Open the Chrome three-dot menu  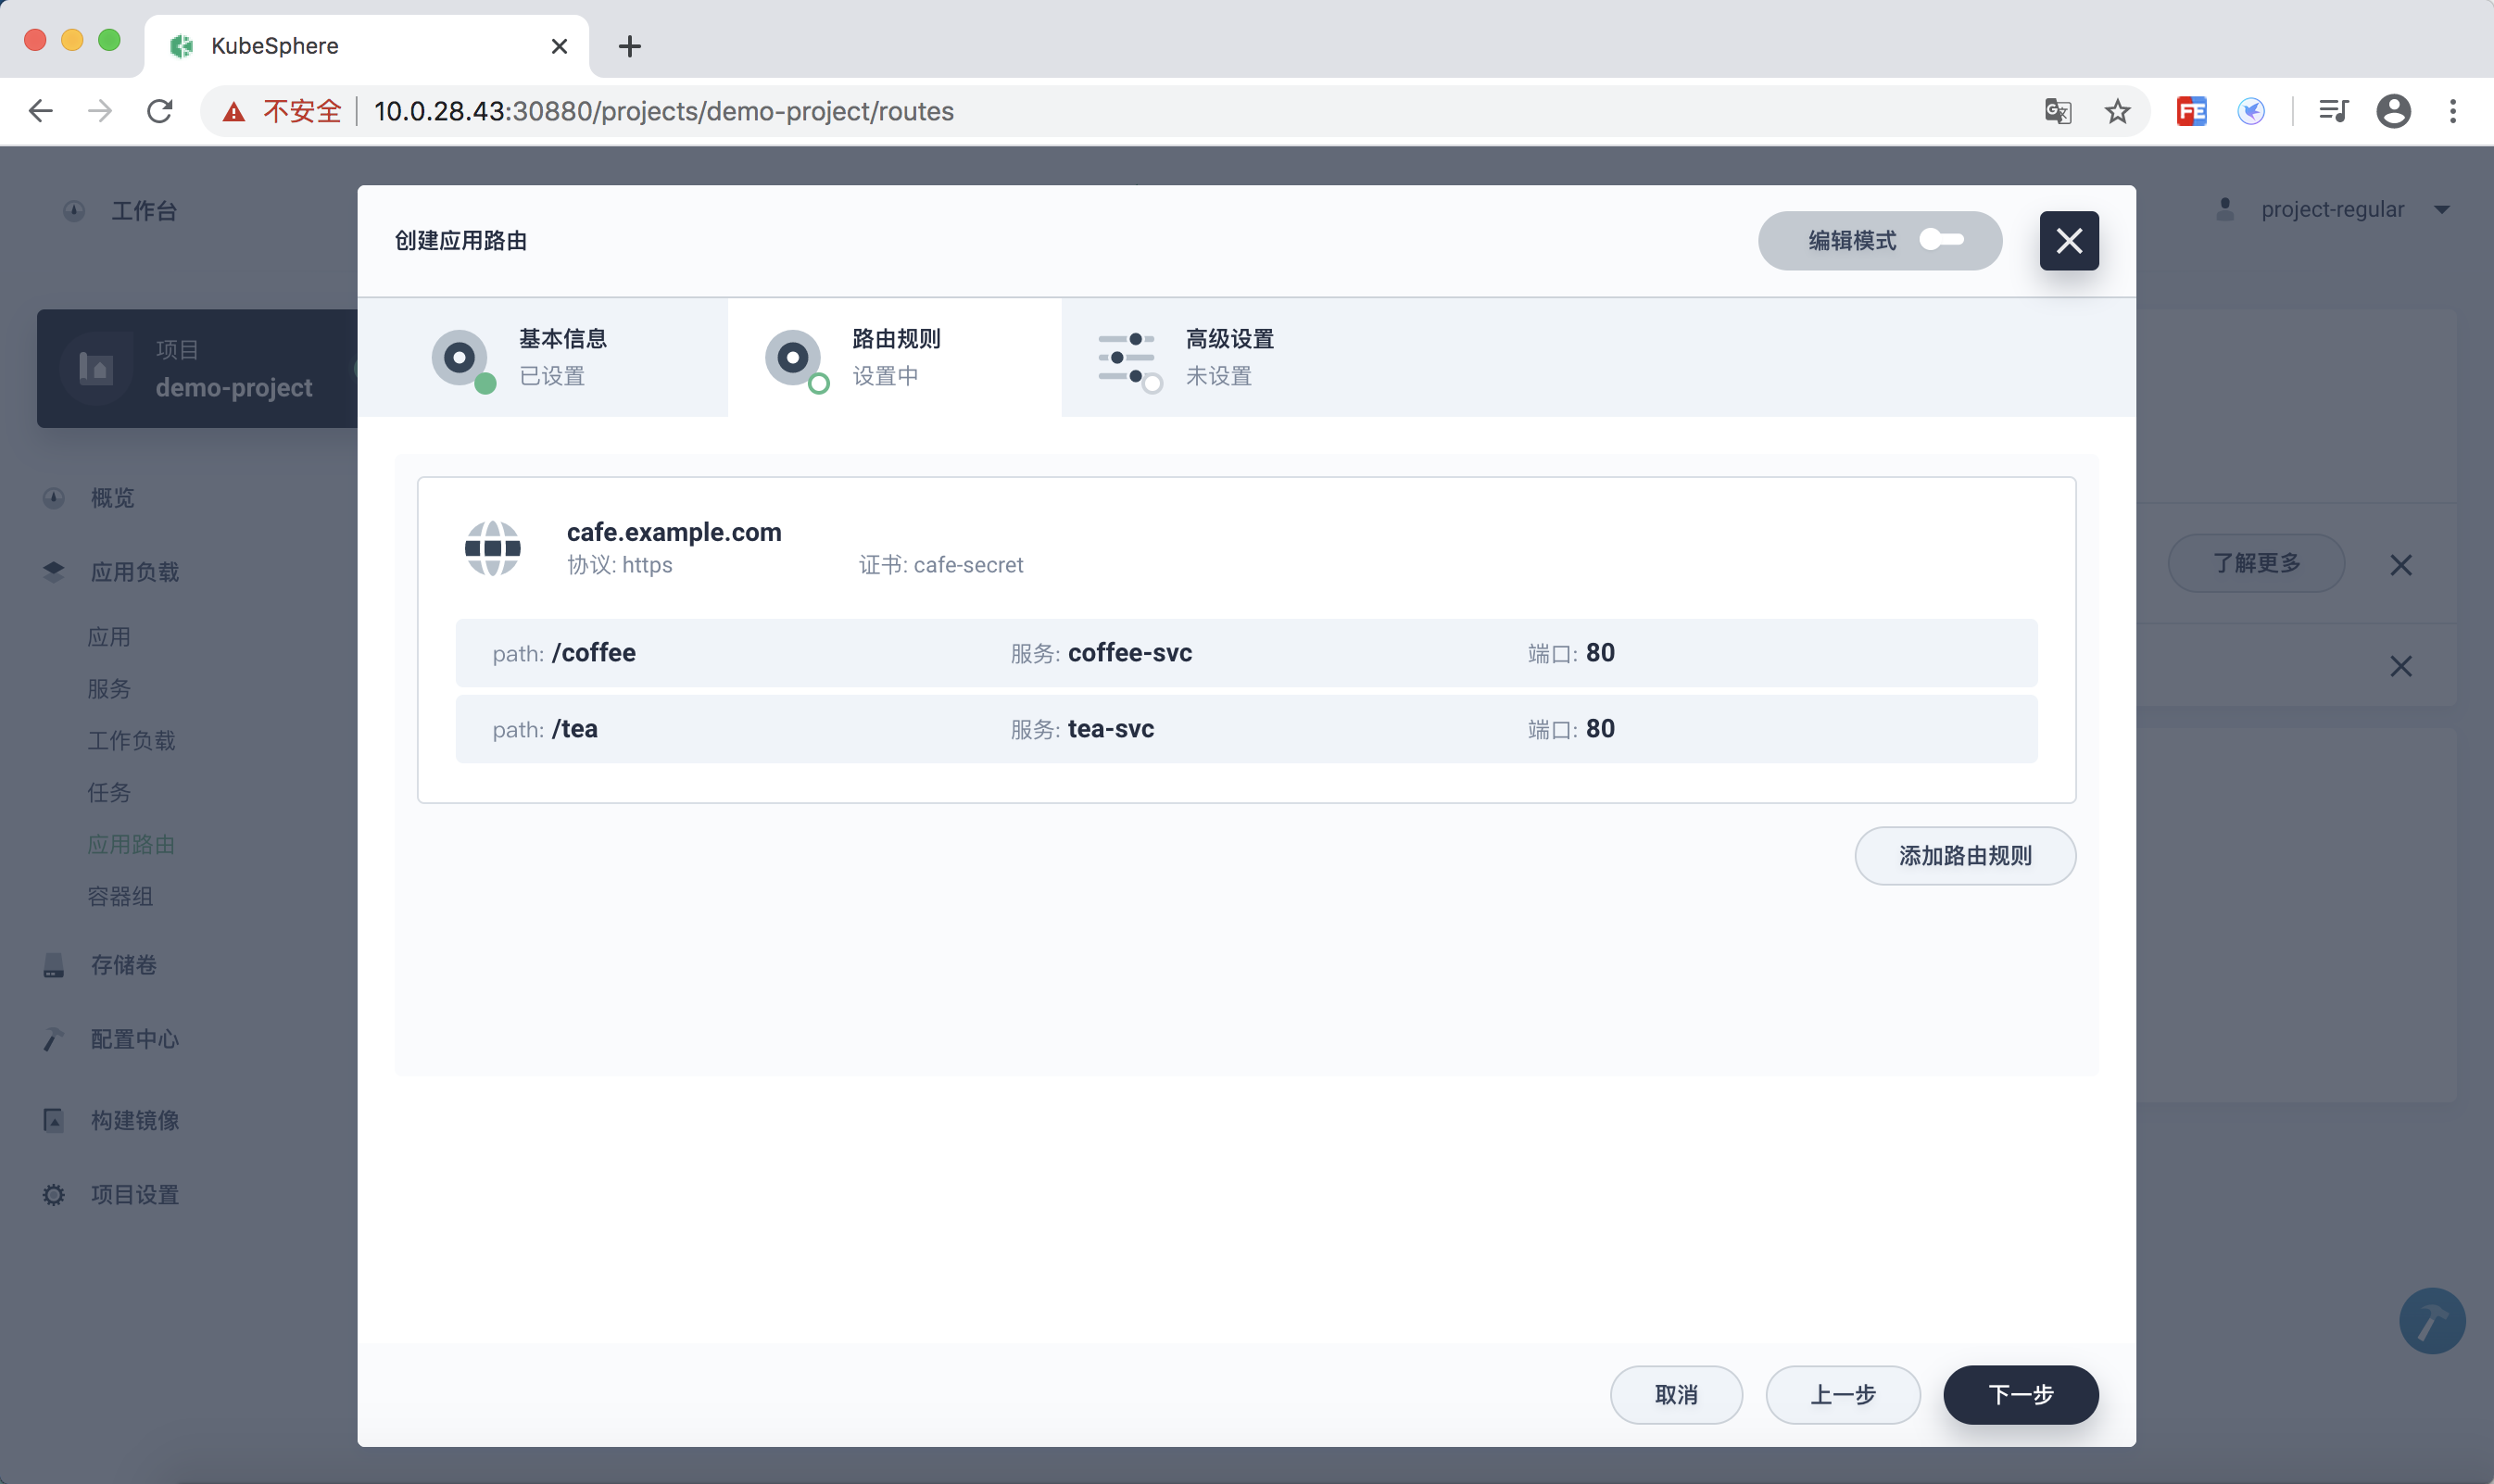pyautogui.click(x=2452, y=111)
